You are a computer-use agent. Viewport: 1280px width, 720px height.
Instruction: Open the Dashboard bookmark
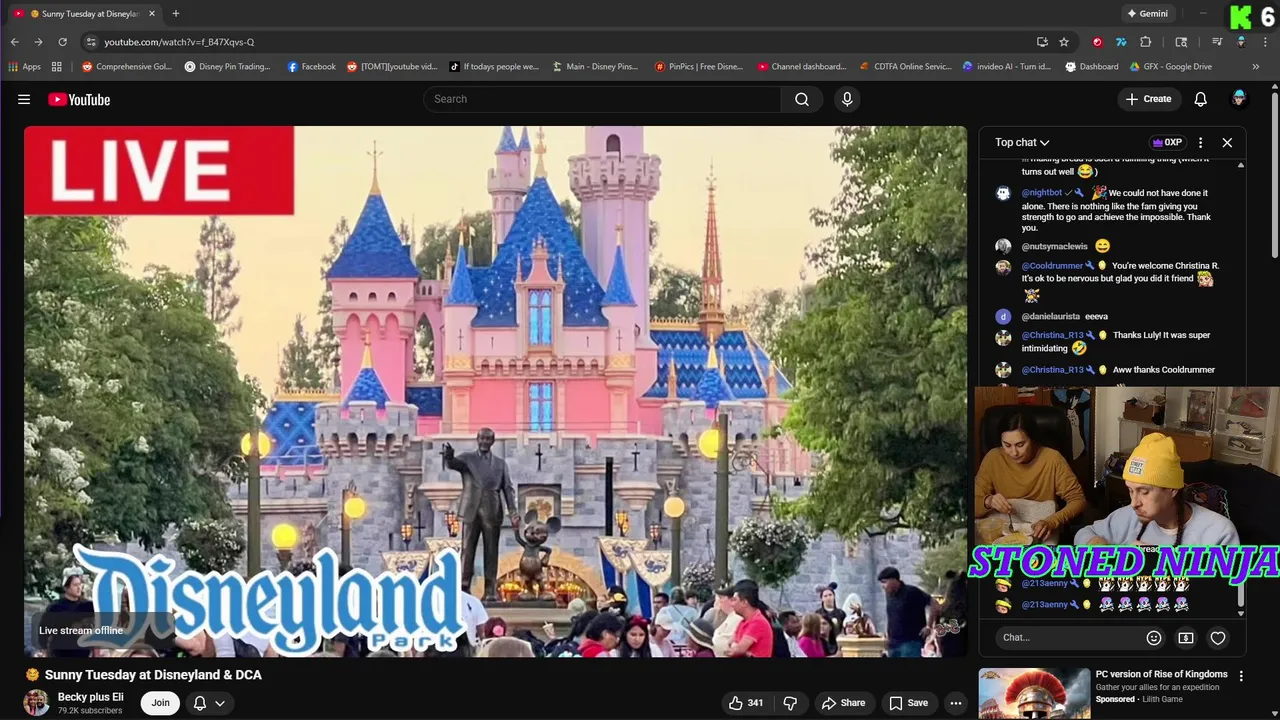pos(1092,67)
